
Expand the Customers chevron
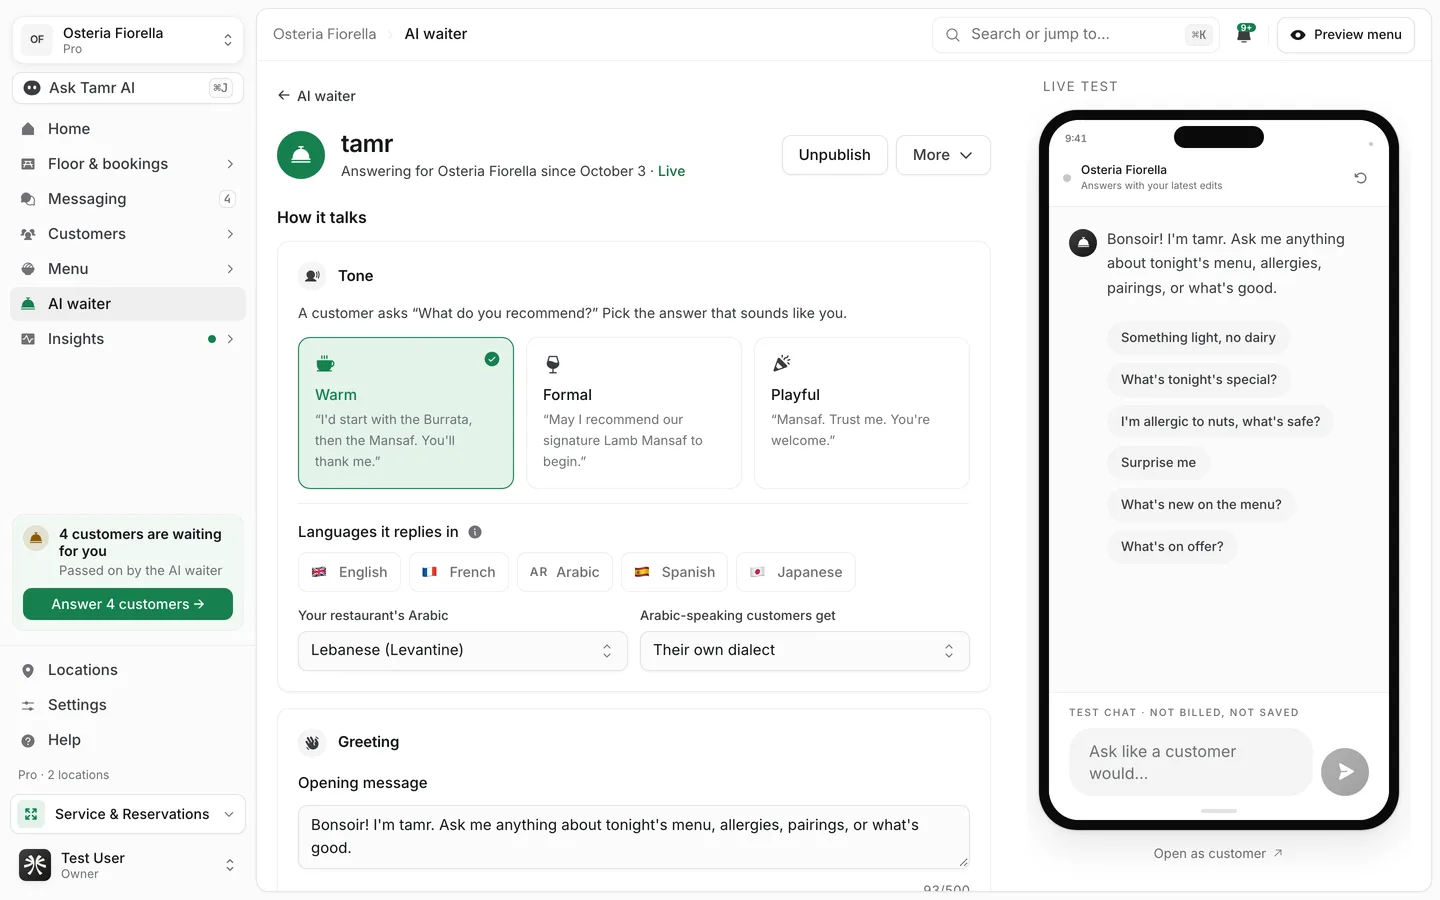[230, 234]
